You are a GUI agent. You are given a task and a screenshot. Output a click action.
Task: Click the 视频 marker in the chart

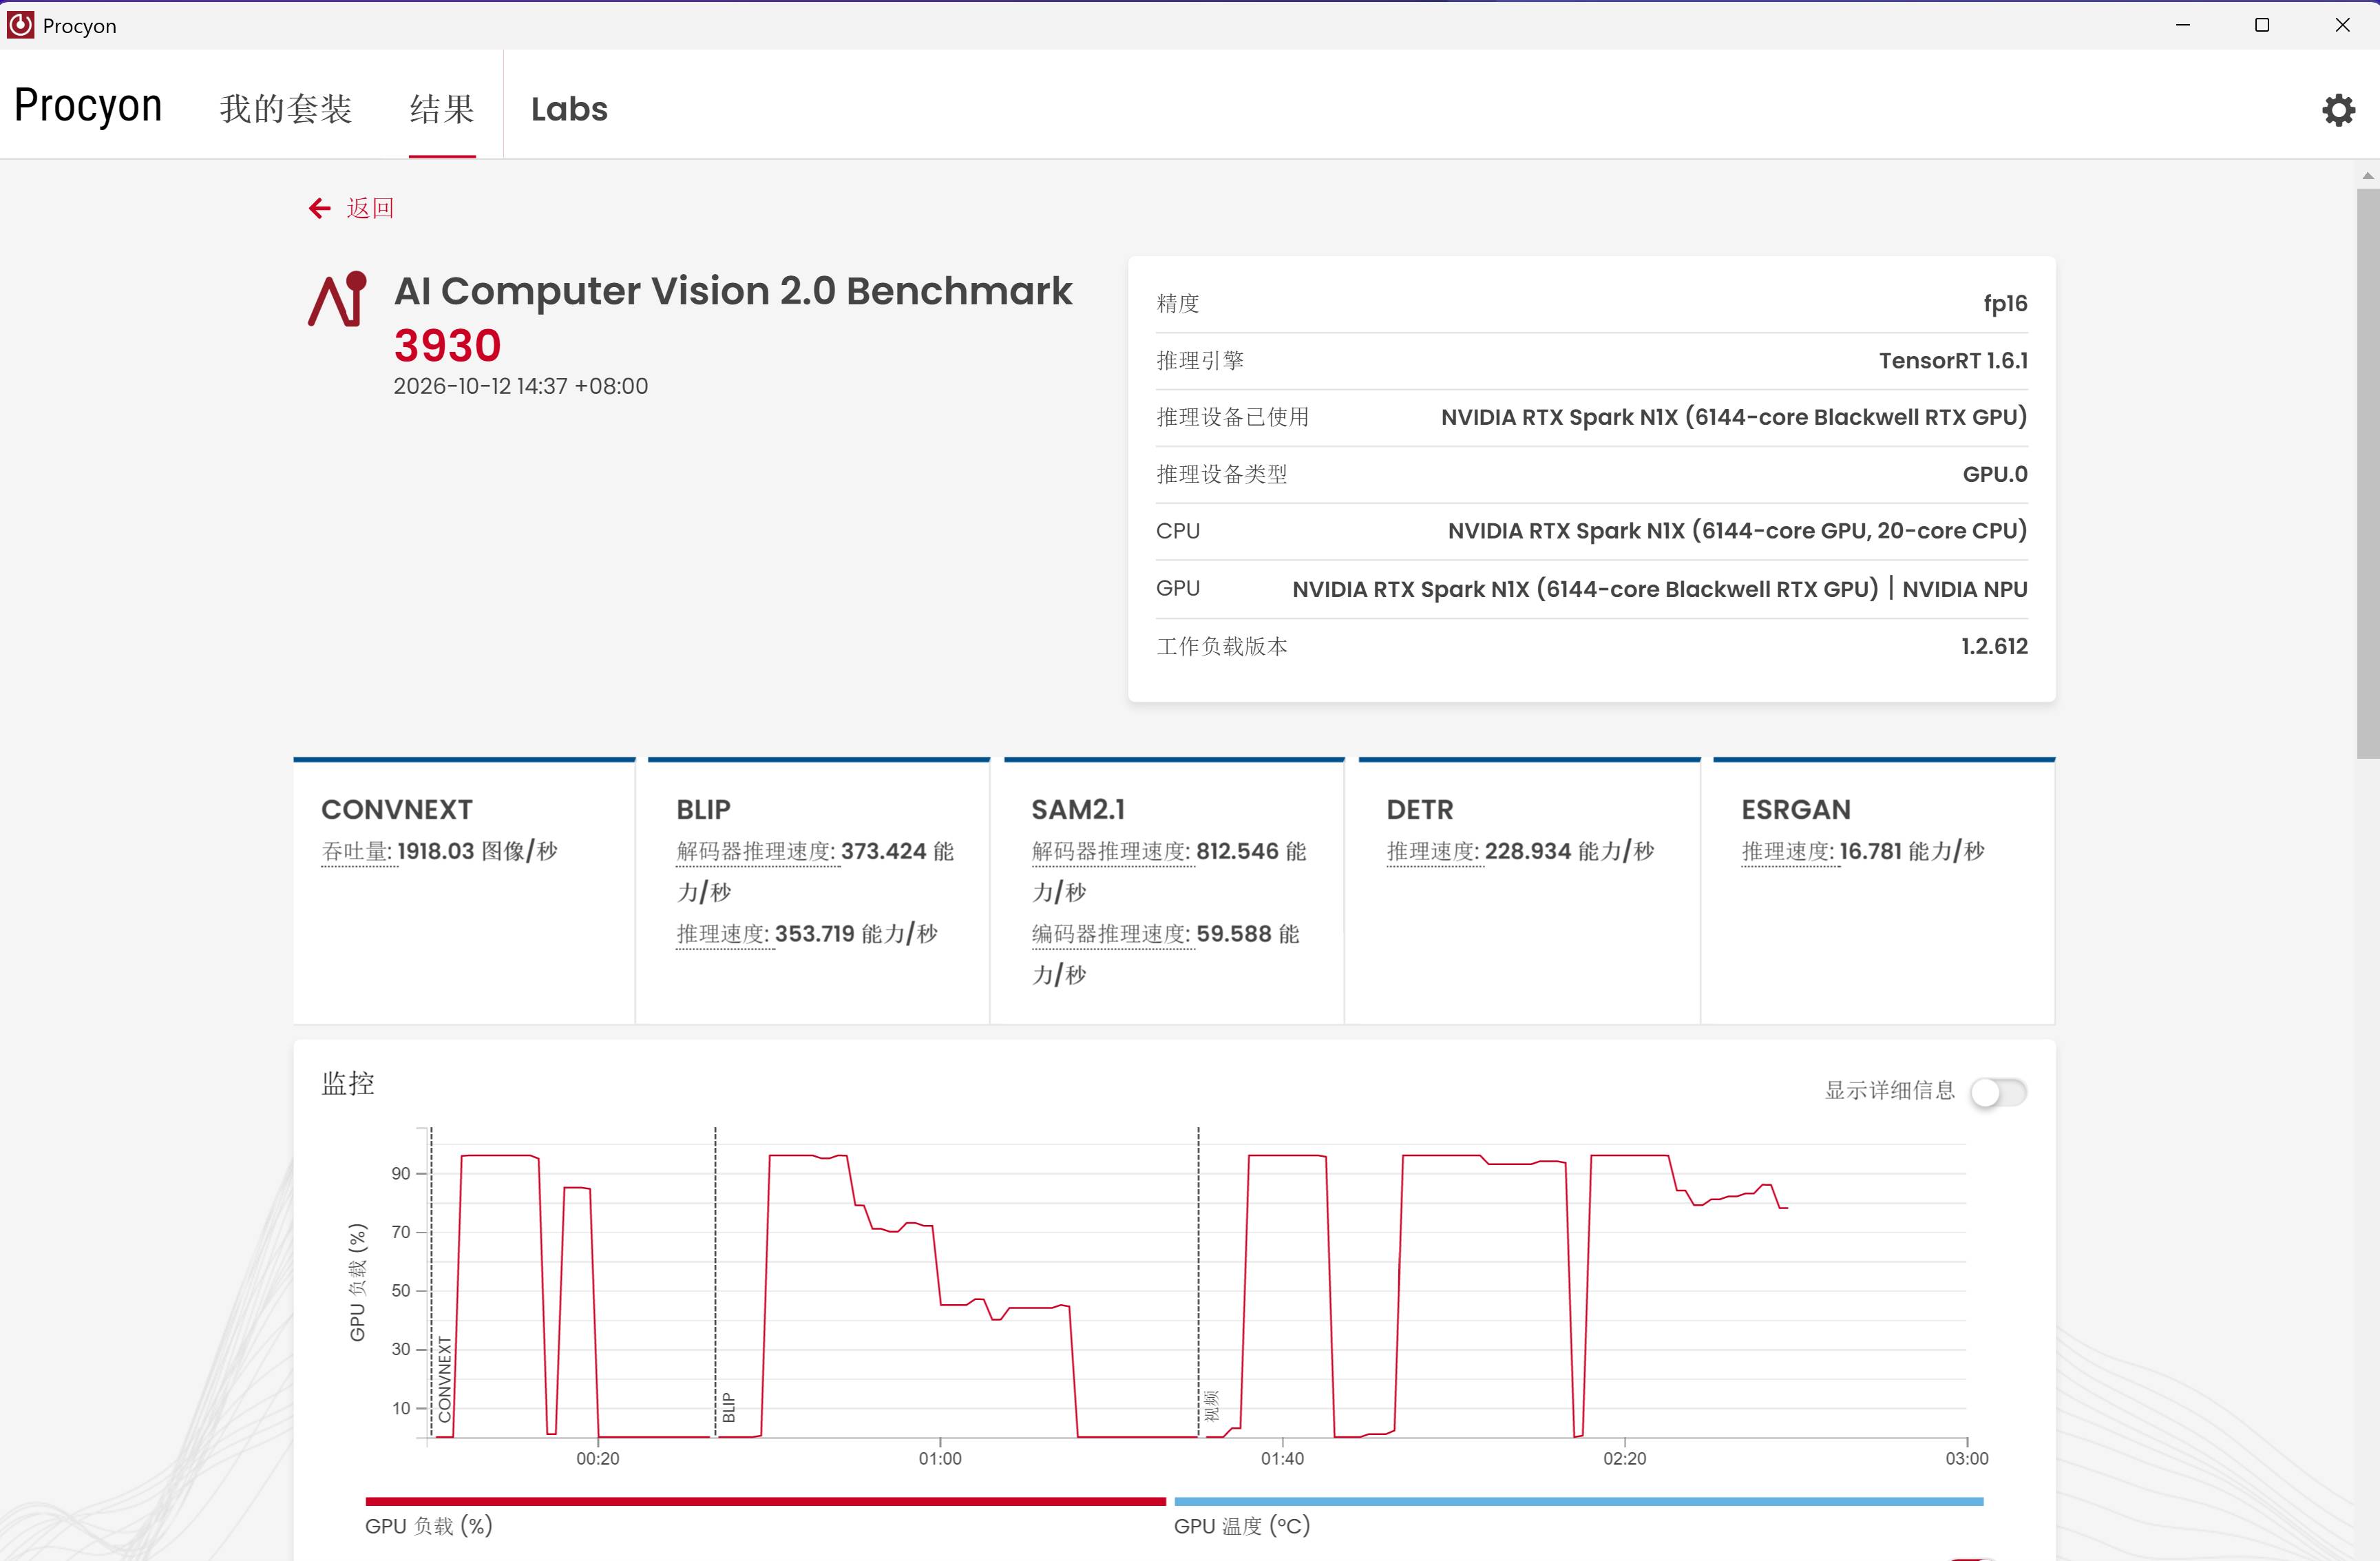point(1212,1405)
